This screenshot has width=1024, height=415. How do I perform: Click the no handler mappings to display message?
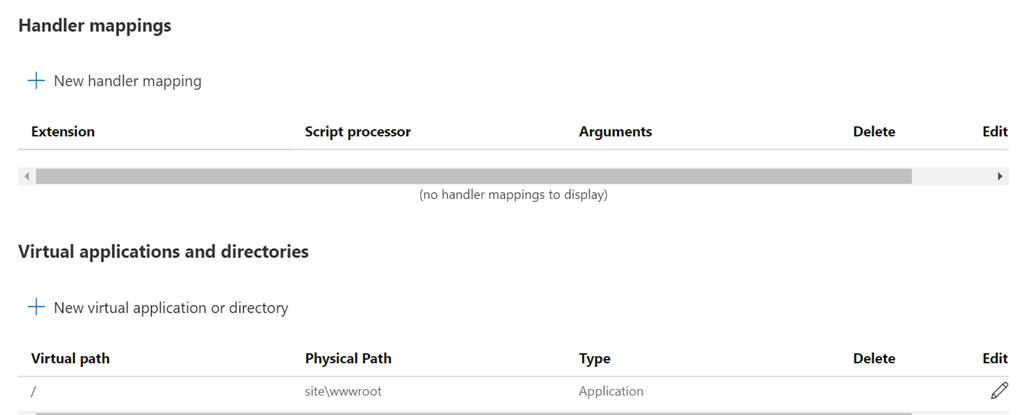coord(513,195)
